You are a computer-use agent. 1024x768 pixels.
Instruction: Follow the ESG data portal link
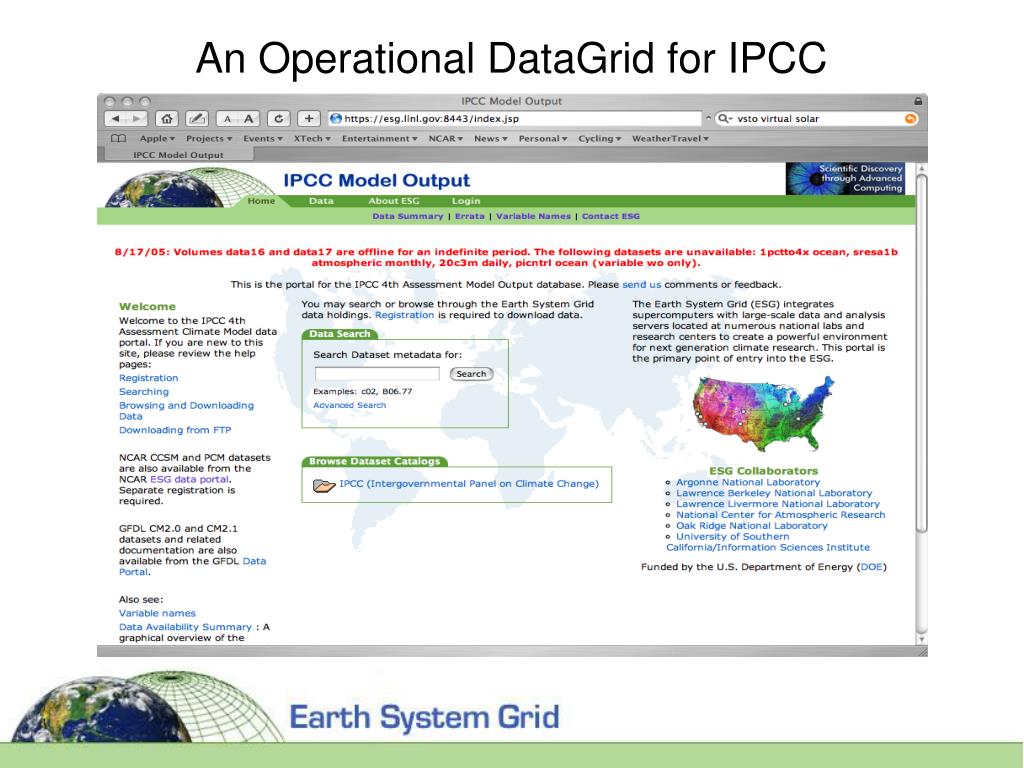pyautogui.click(x=189, y=479)
